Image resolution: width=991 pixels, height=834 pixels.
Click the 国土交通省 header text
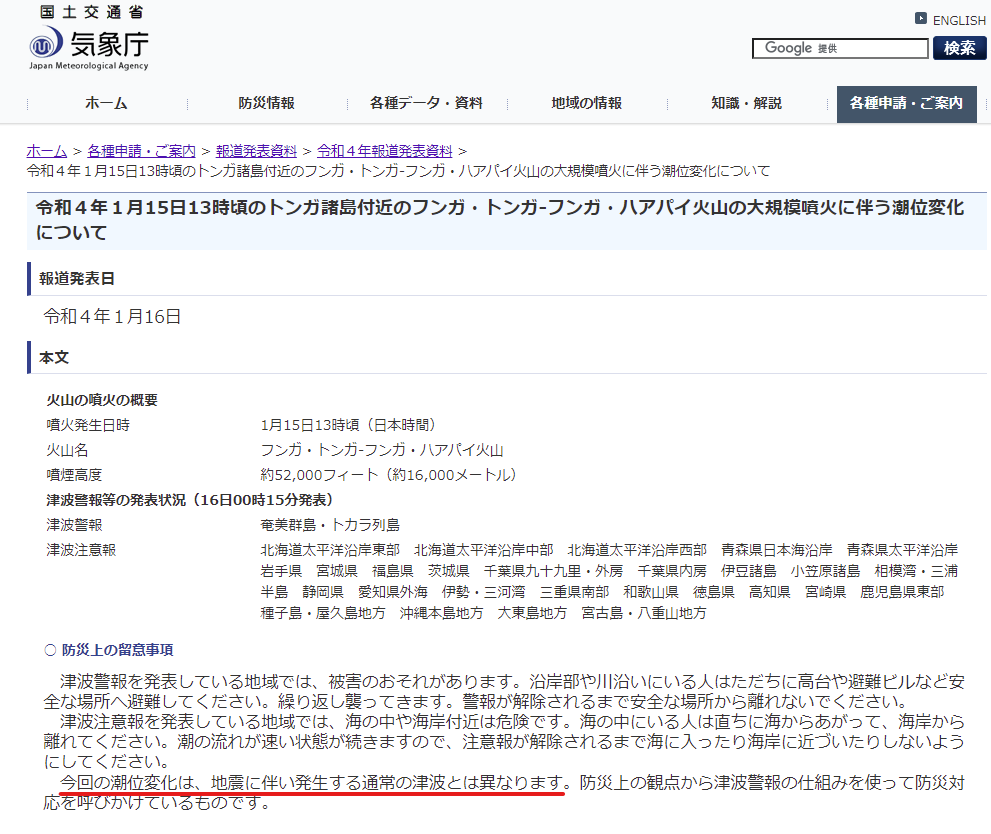pos(92,12)
